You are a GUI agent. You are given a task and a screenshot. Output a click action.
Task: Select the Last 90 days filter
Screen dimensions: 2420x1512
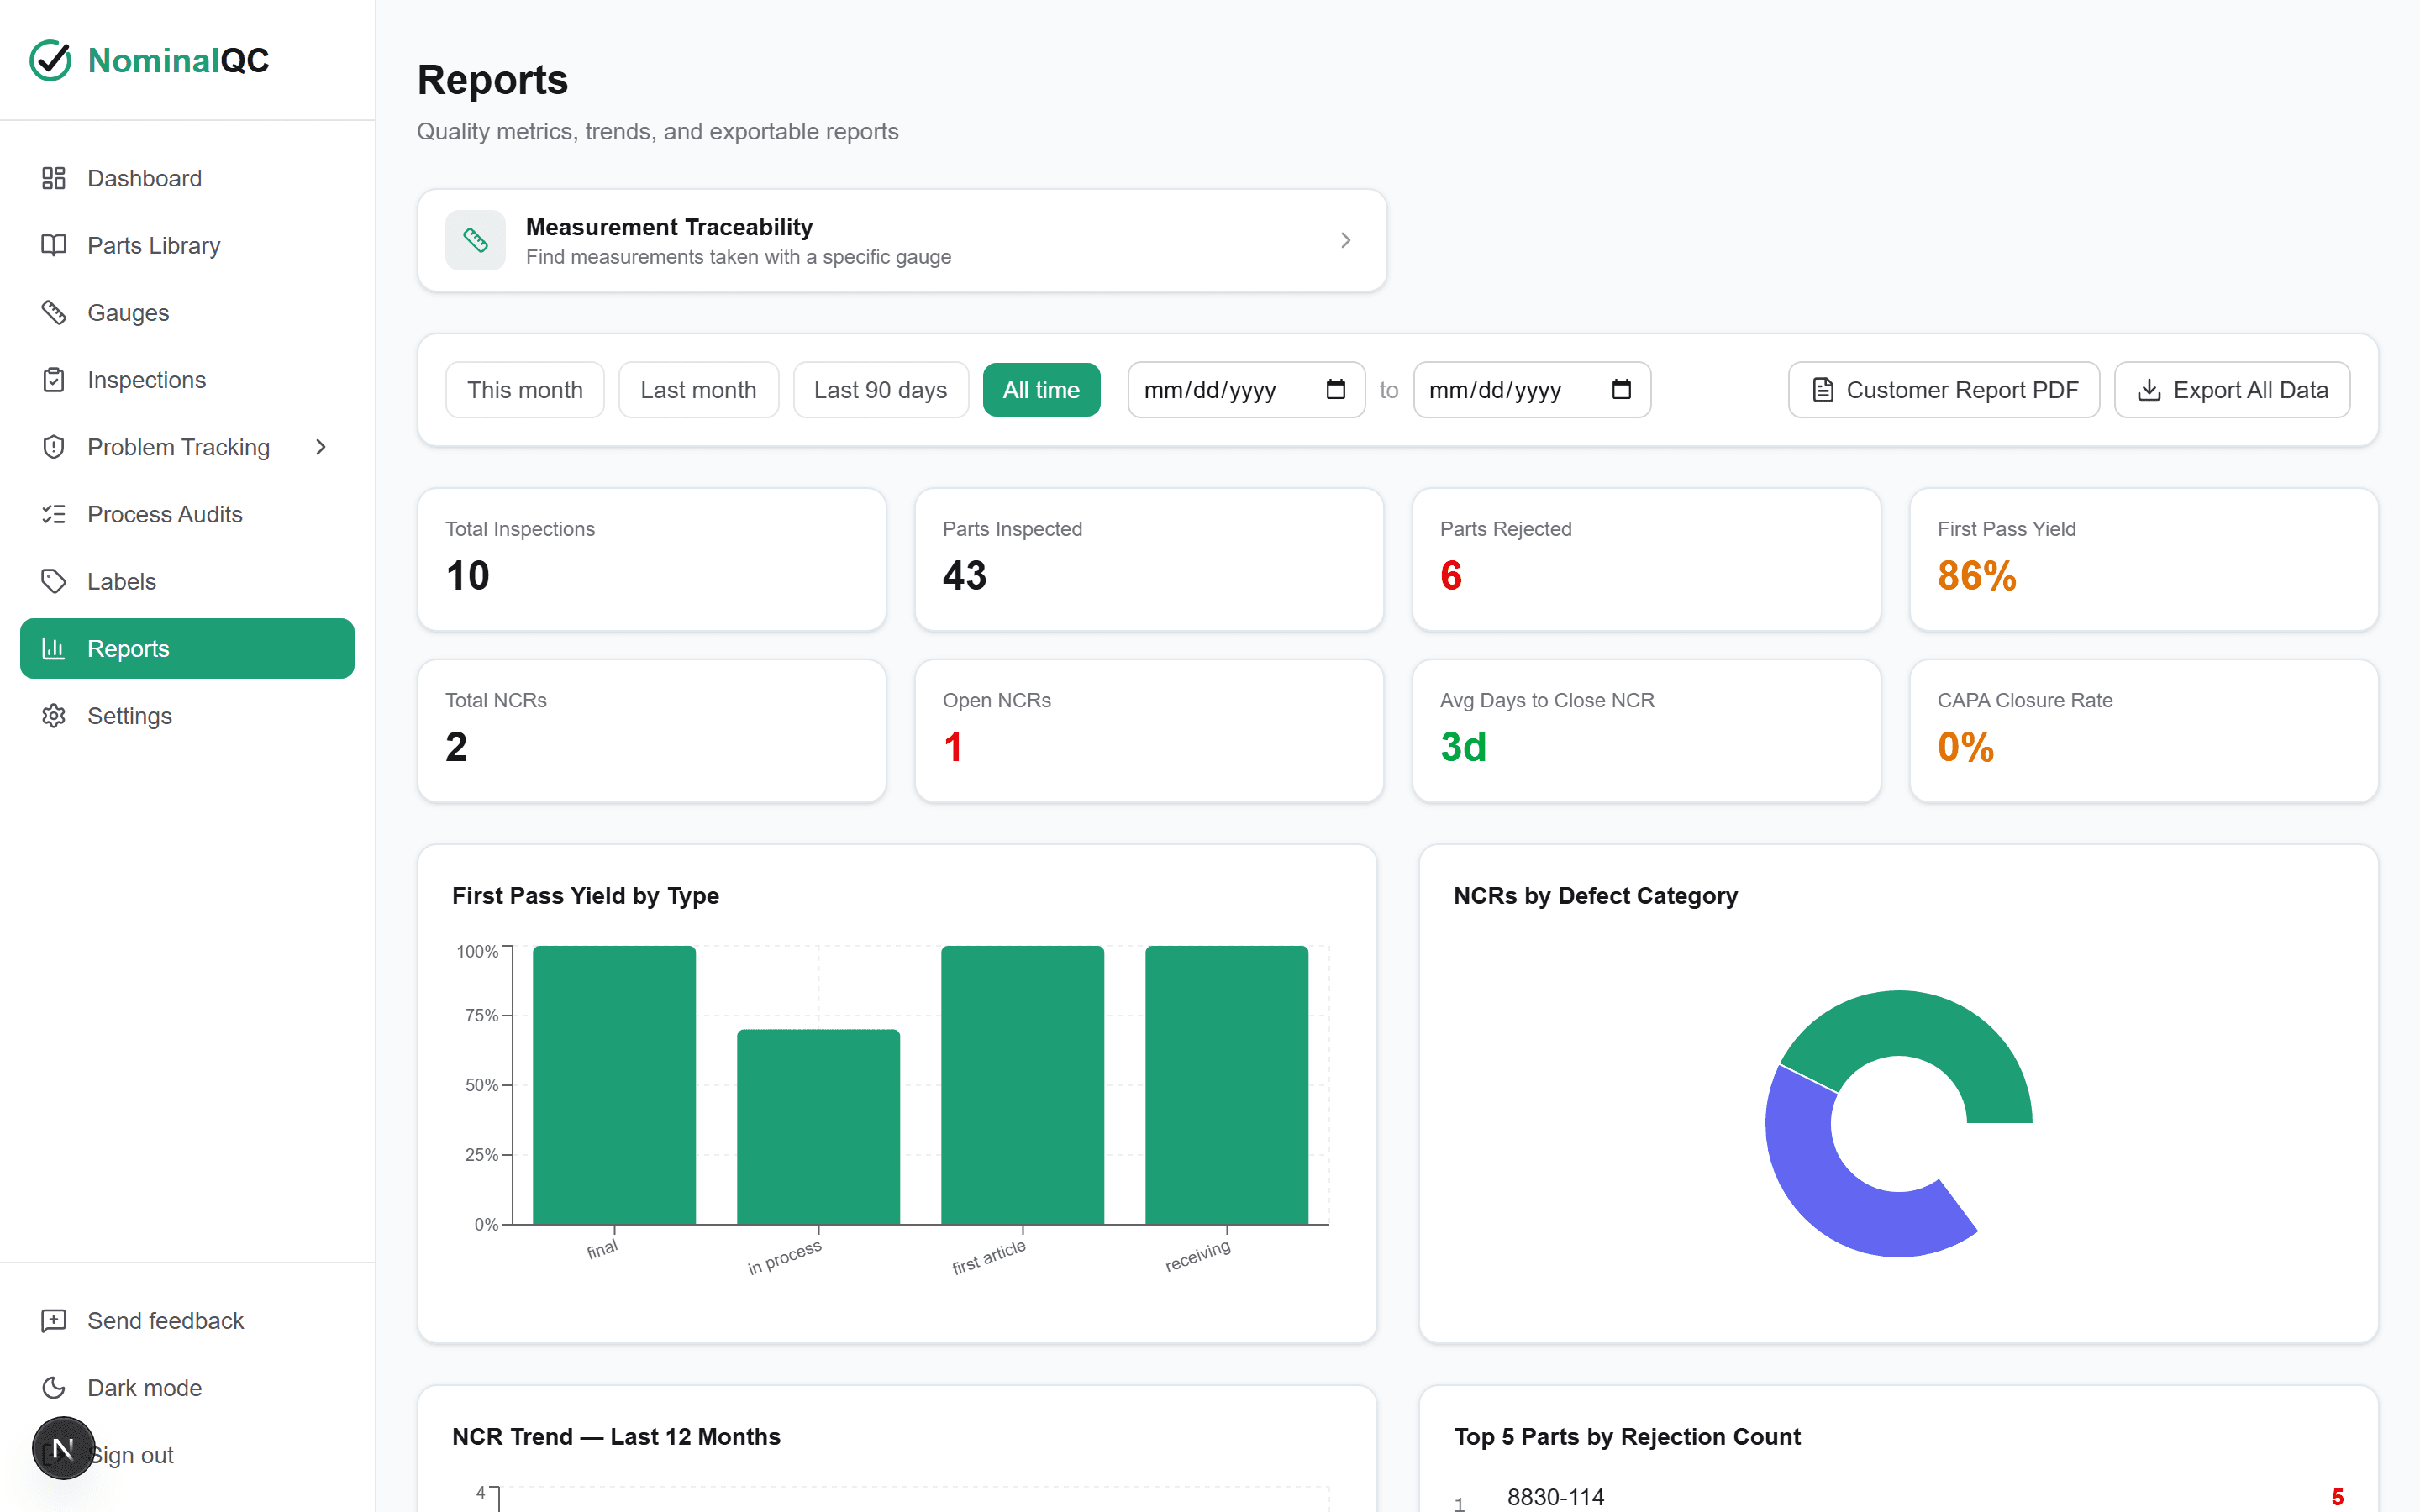pos(880,390)
